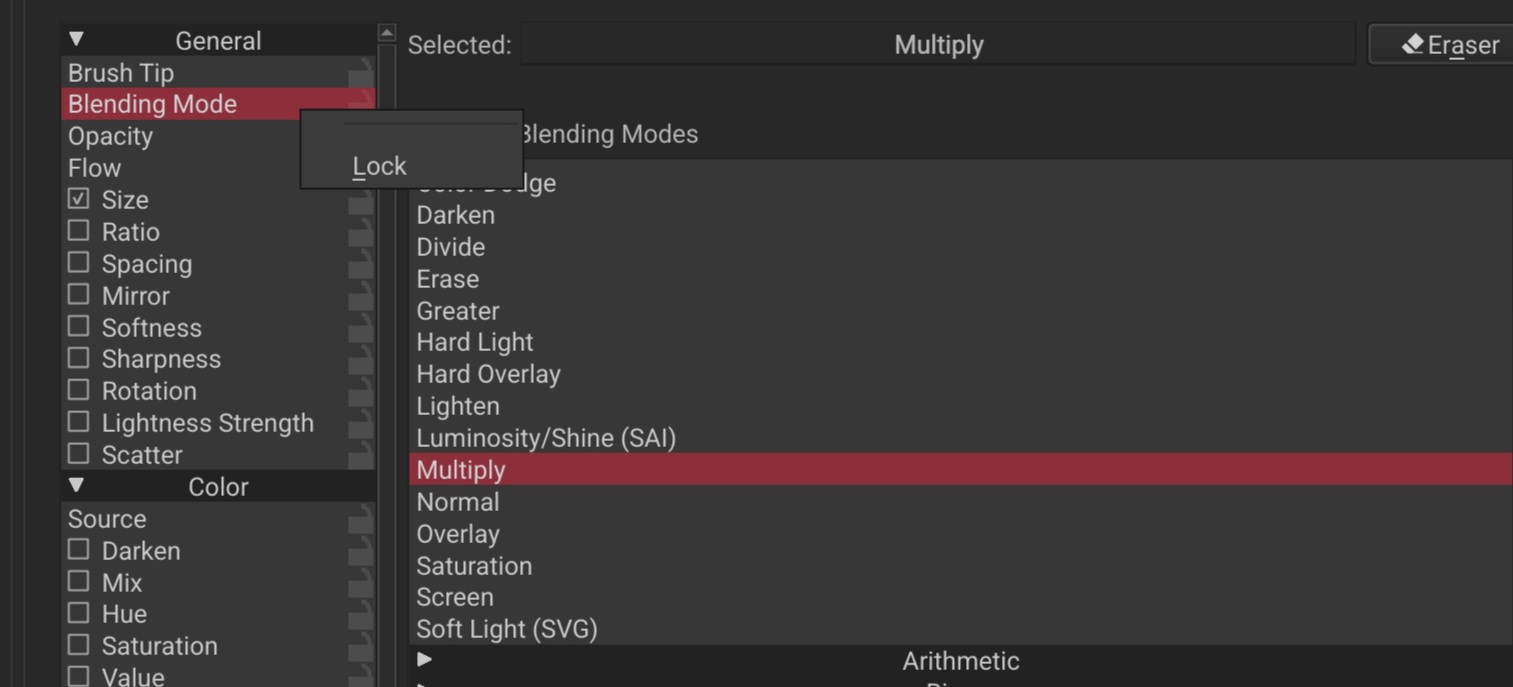Click the options list scrollbar up arrow
This screenshot has width=1513, height=687.
point(387,33)
